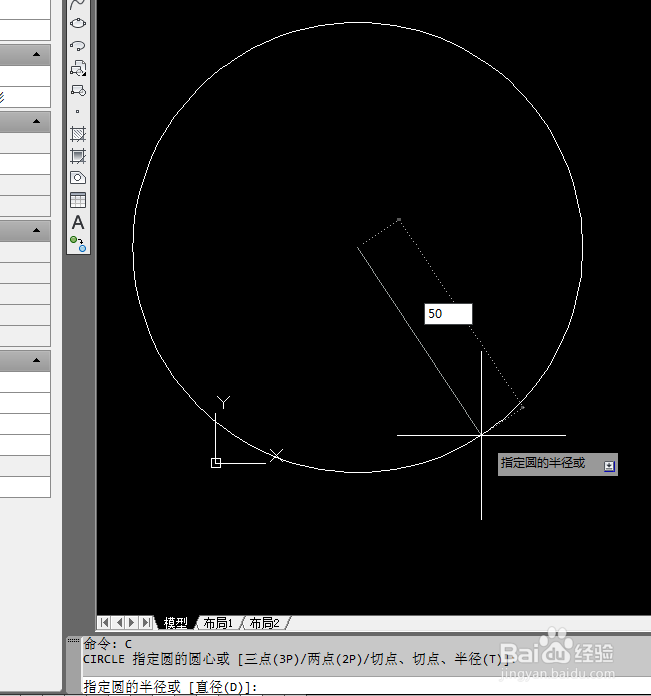
Task: Collapse the first properties panel section
Action: [x=36, y=55]
